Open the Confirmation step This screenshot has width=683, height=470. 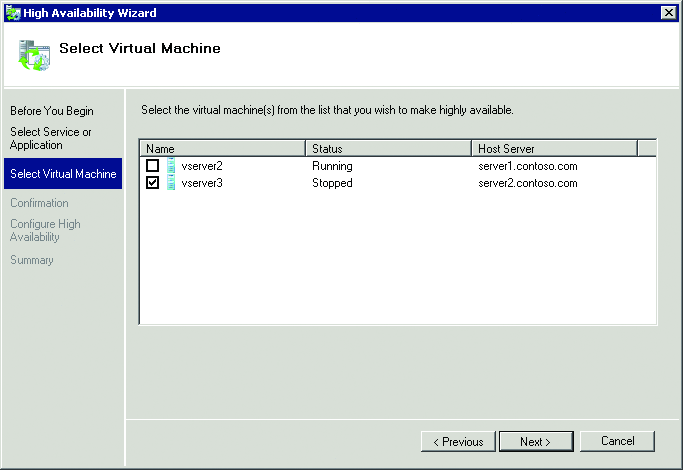click(x=39, y=203)
